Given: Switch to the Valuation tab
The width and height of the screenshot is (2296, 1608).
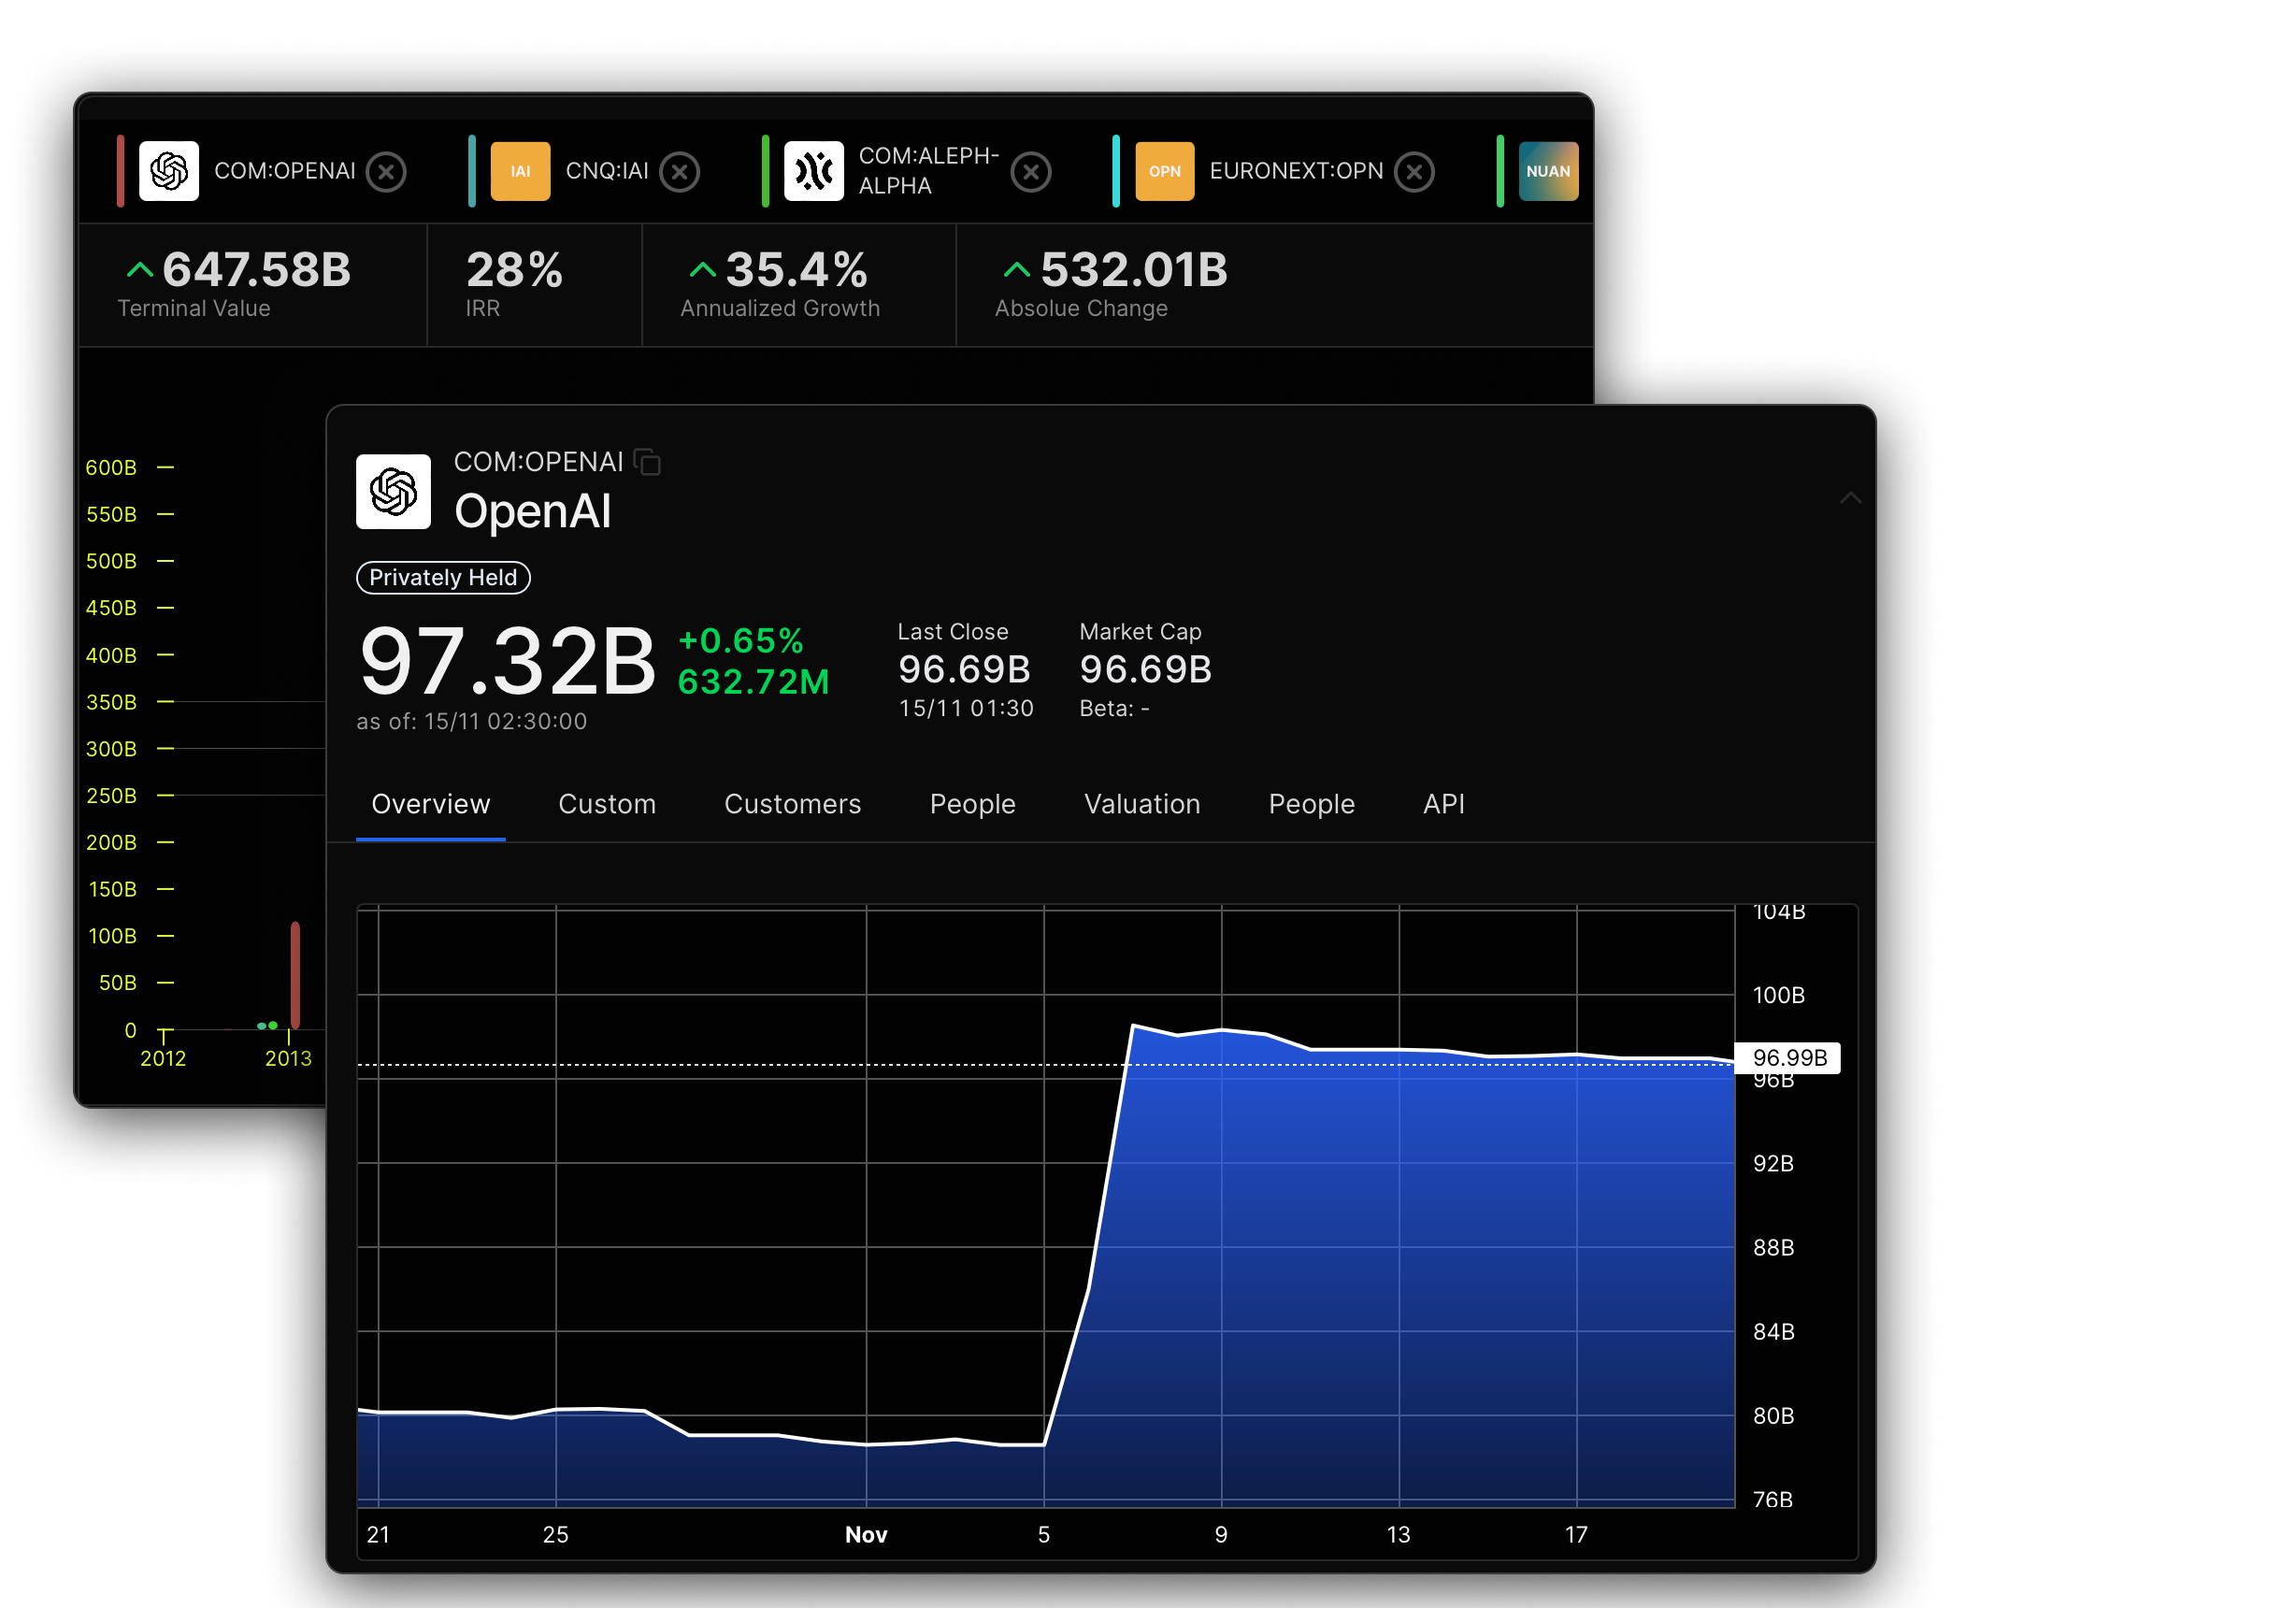Looking at the screenshot, I should pos(1142,804).
